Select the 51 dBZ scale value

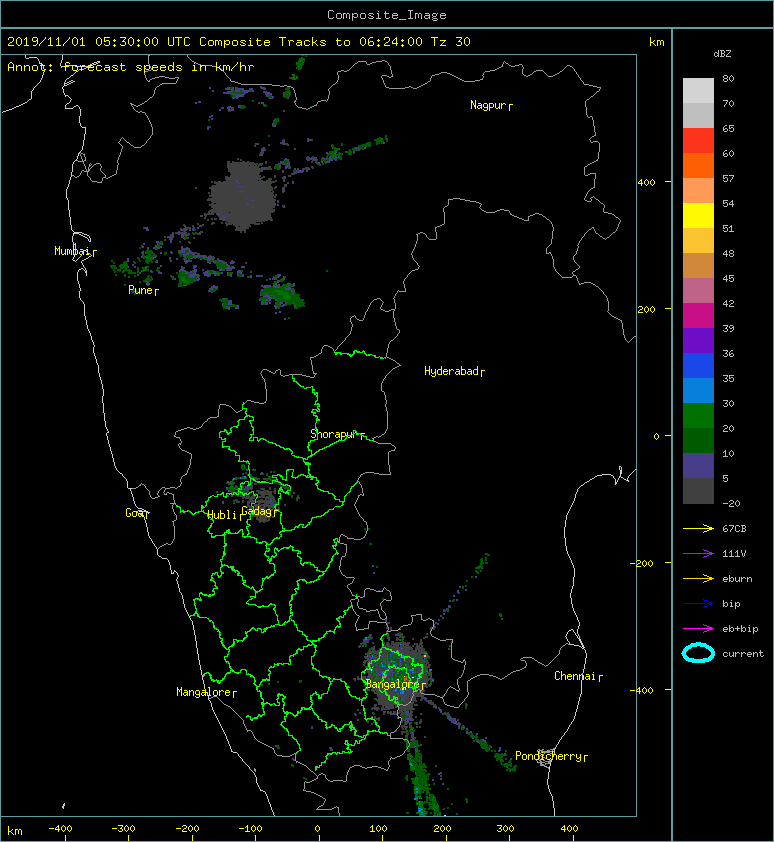[728, 228]
